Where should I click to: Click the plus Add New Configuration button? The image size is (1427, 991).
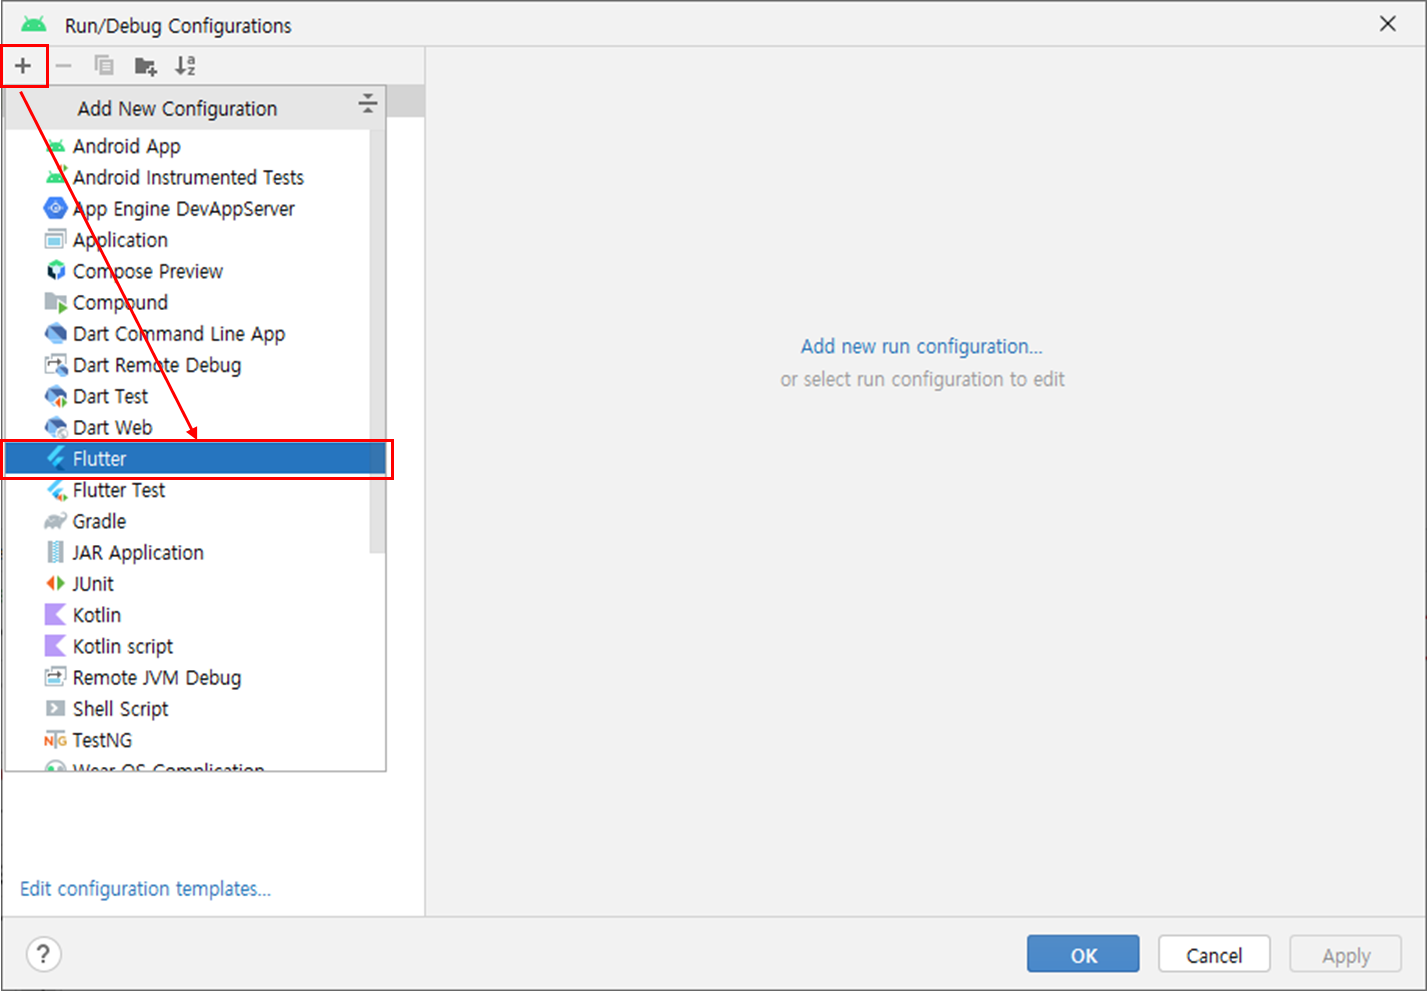pos(23,66)
